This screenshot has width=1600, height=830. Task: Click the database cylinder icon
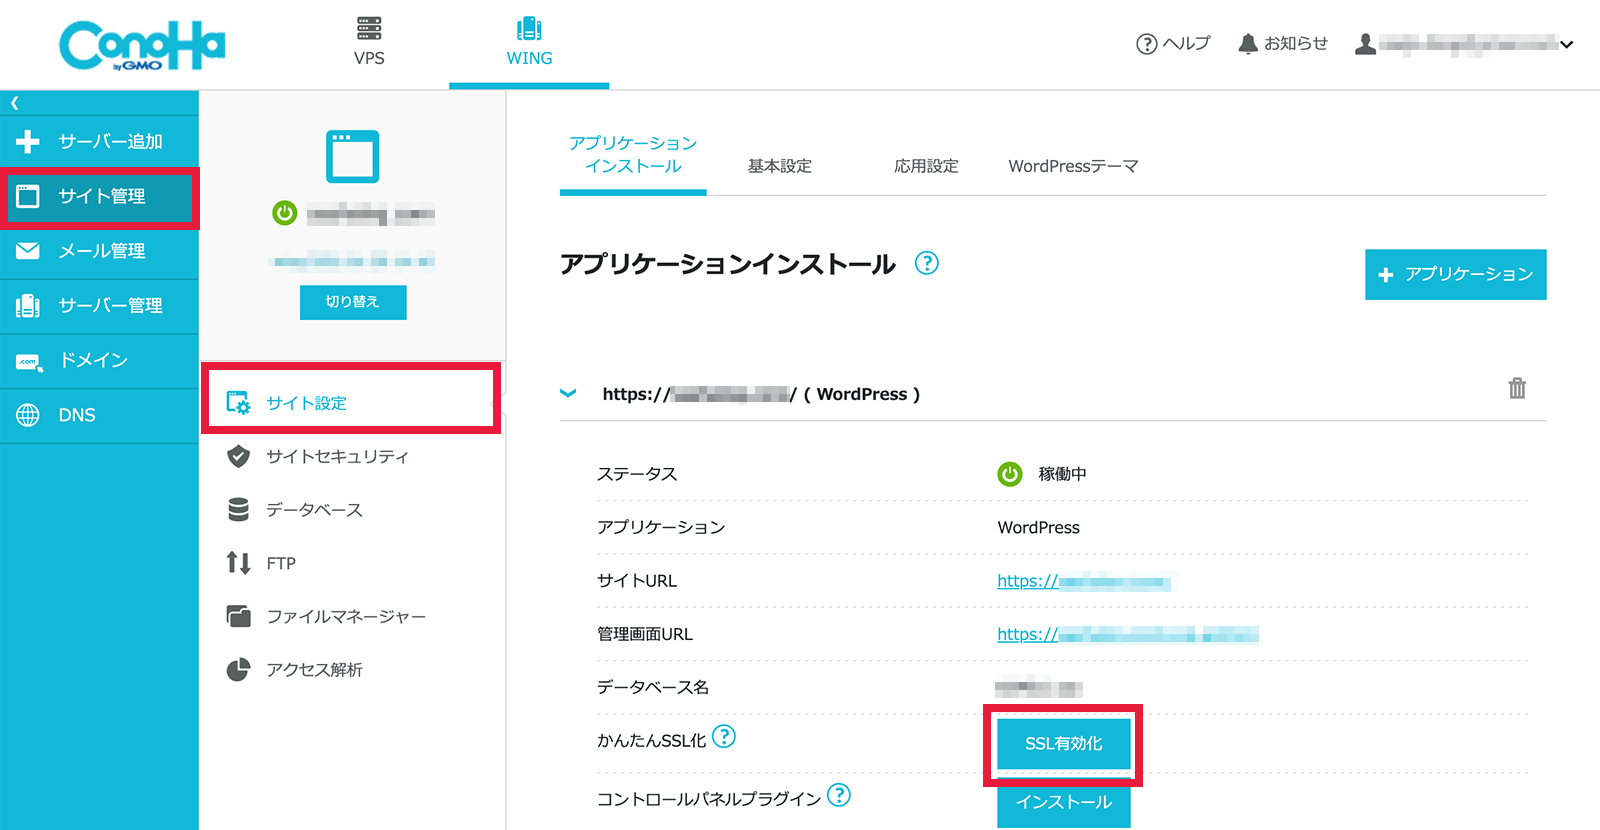coord(238,510)
